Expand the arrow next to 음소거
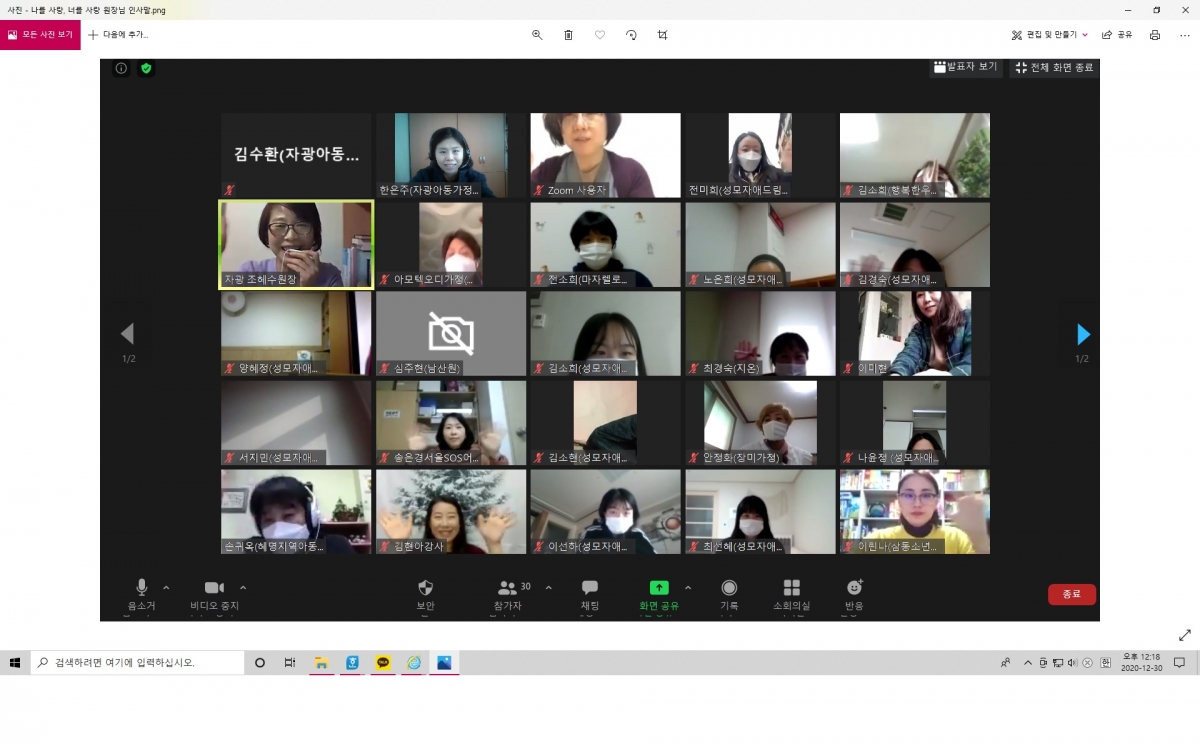 point(166,588)
